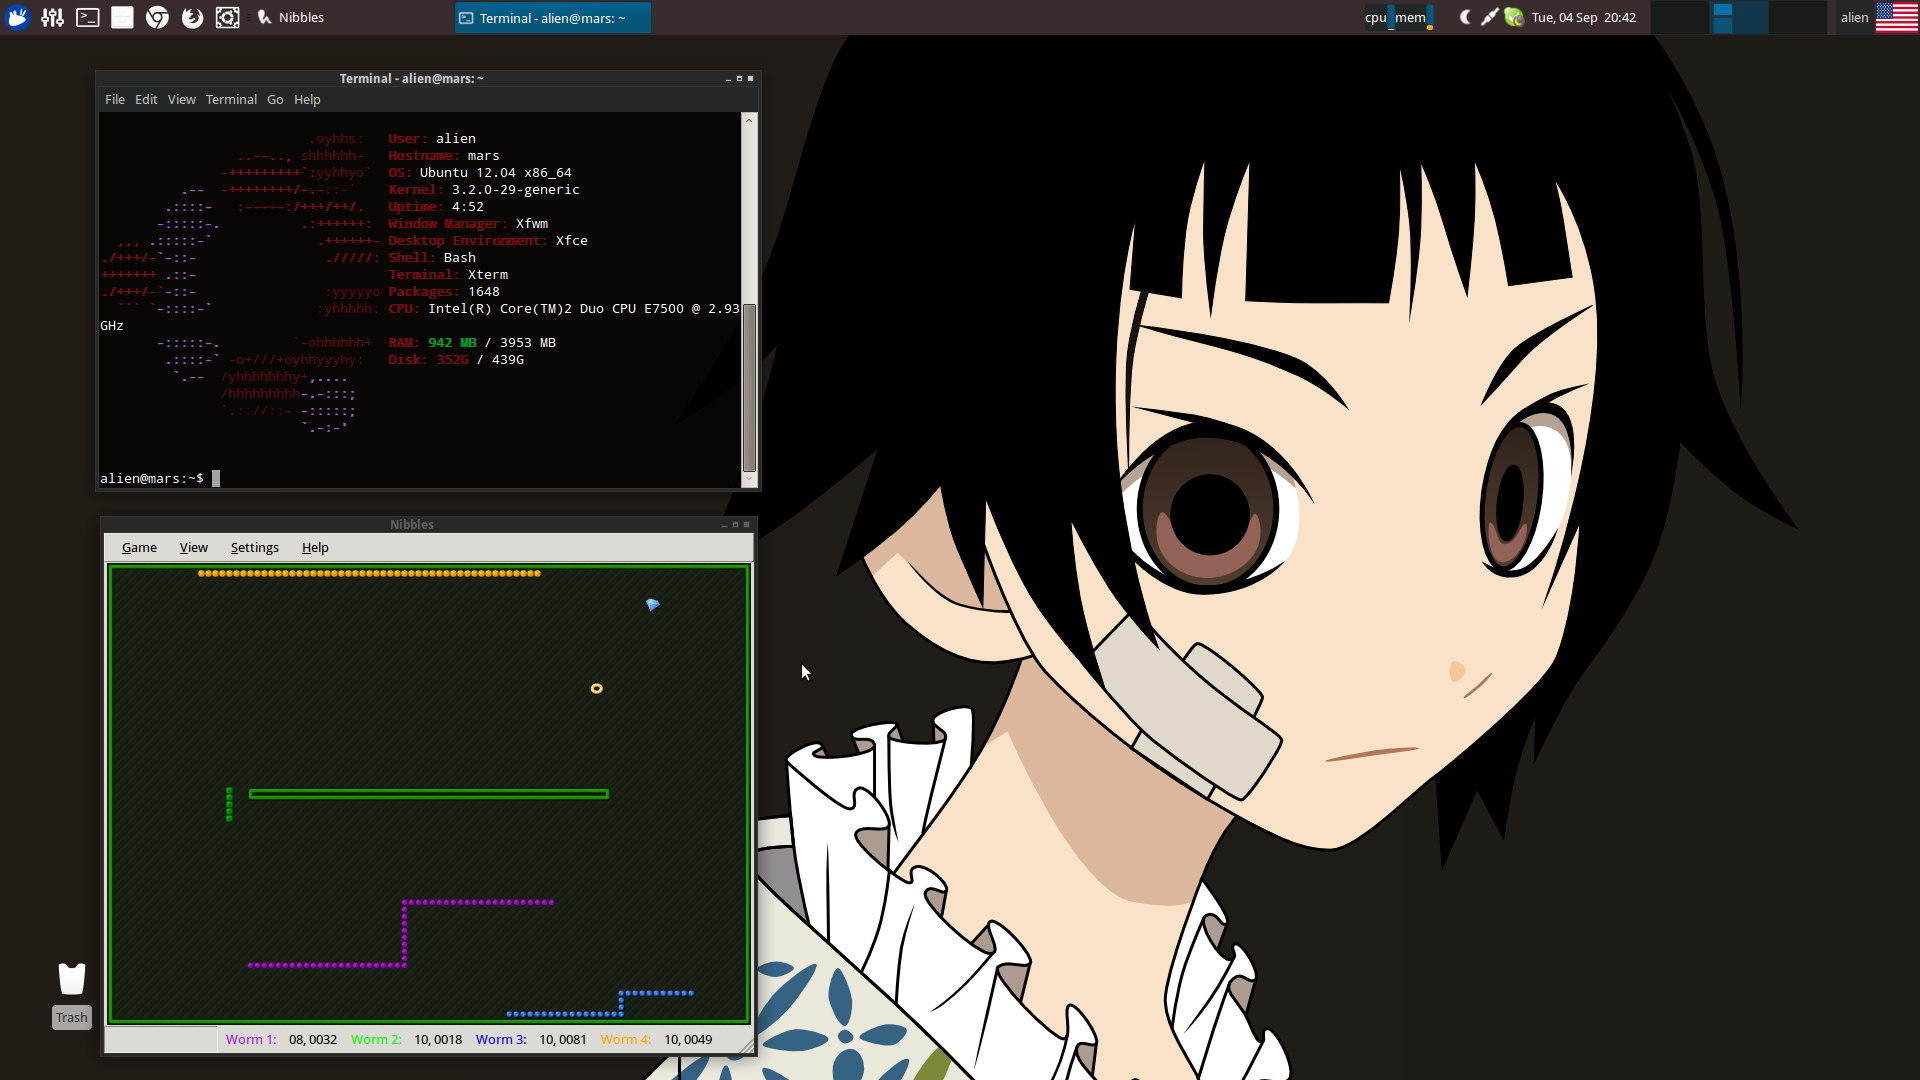This screenshot has width=1920, height=1080.
Task: Launch Firefox browser from panel
Action: click(x=192, y=17)
